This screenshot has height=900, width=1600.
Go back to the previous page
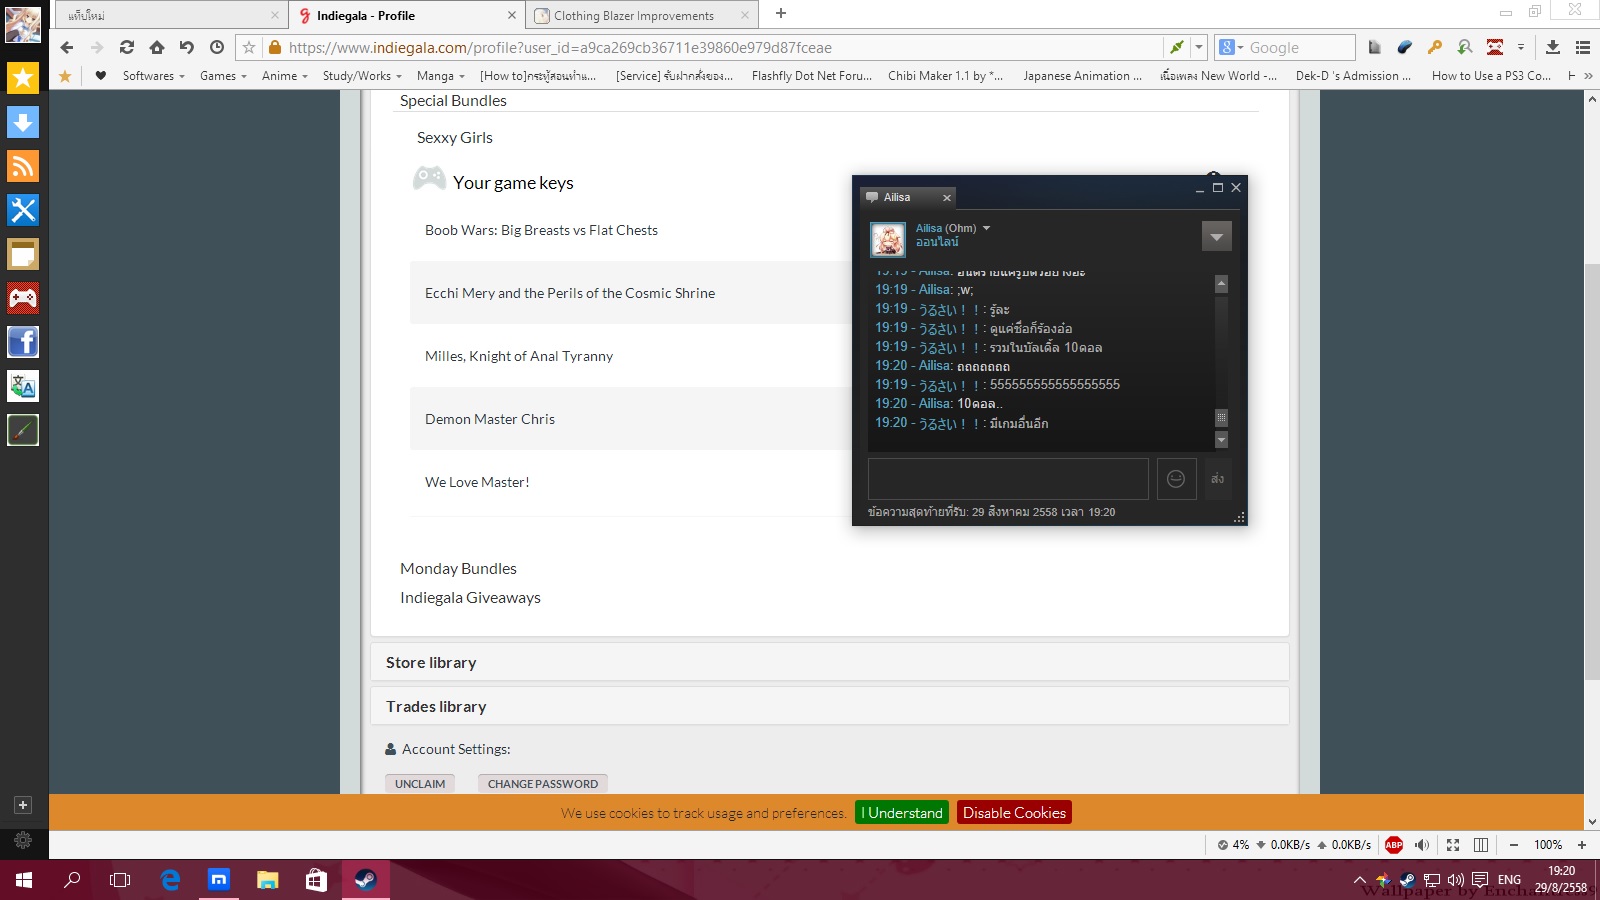coord(67,47)
